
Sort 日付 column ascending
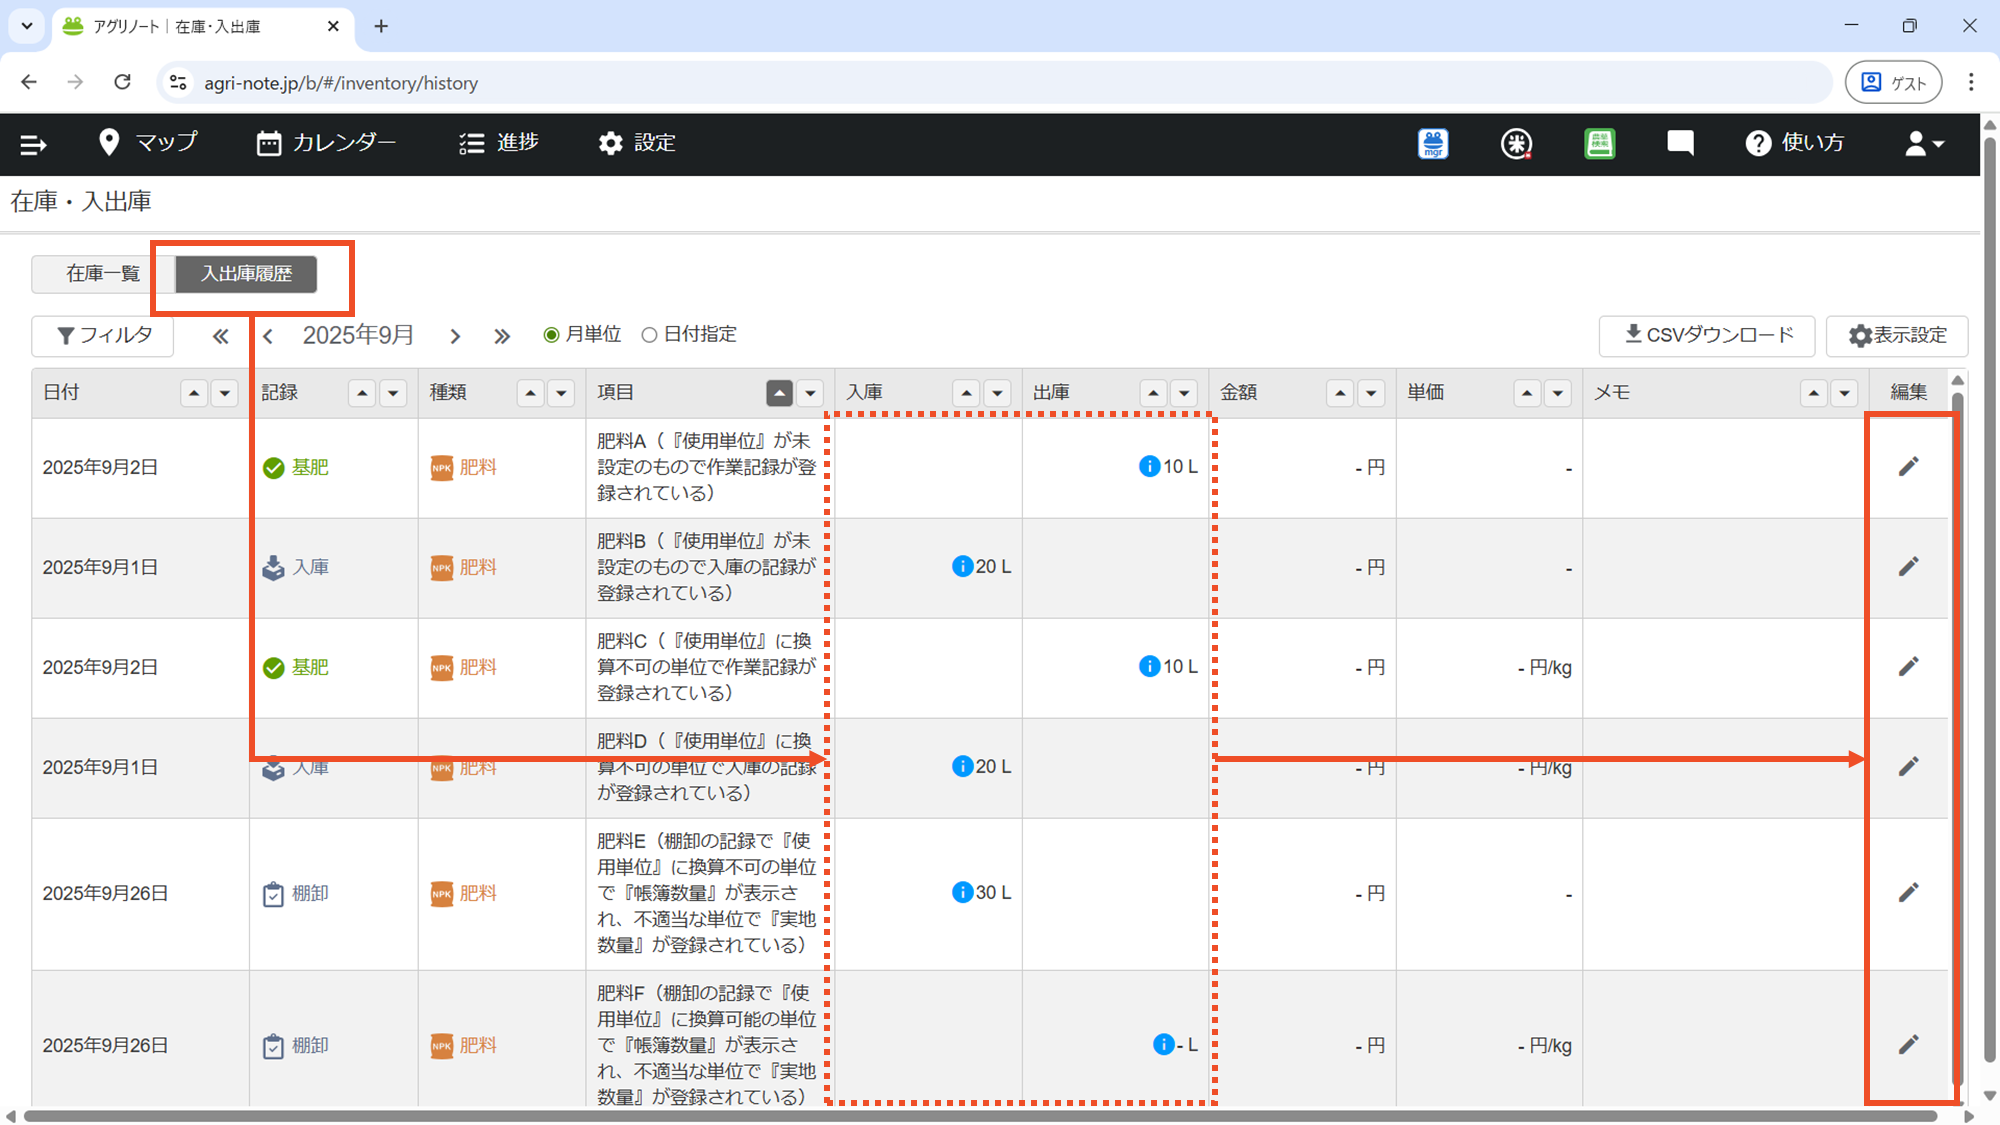(x=194, y=394)
